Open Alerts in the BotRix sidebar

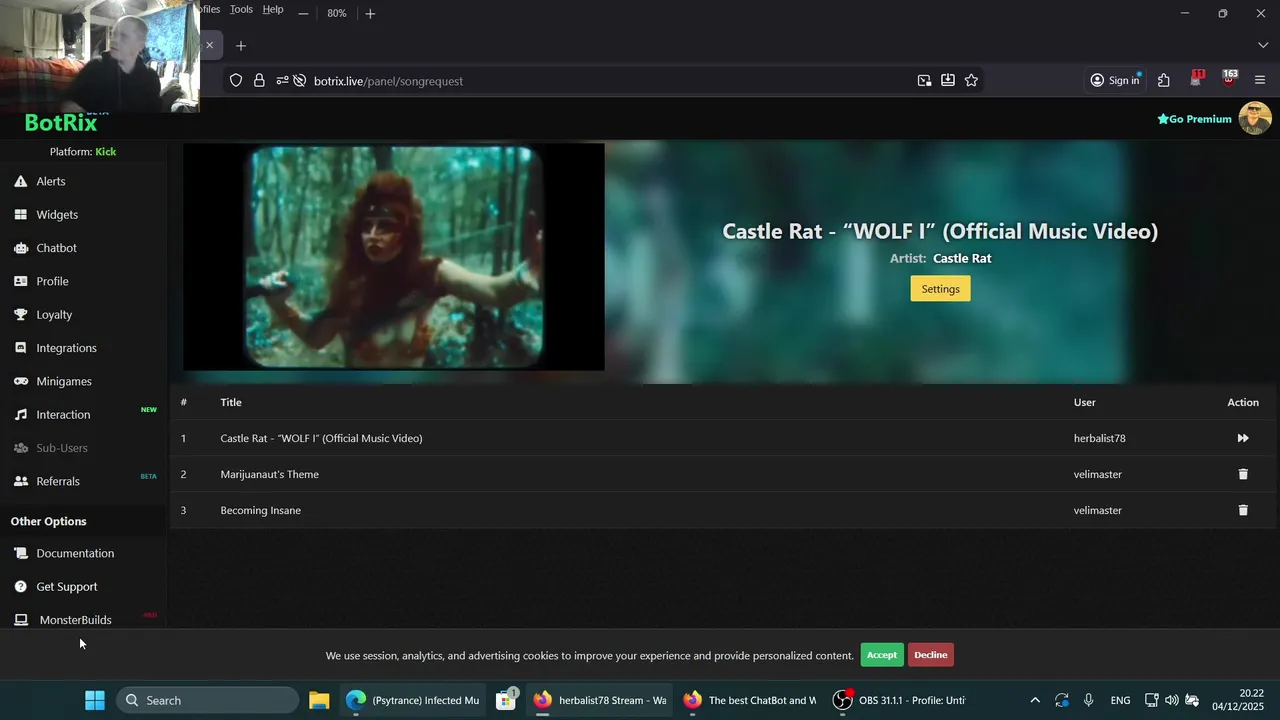50,181
